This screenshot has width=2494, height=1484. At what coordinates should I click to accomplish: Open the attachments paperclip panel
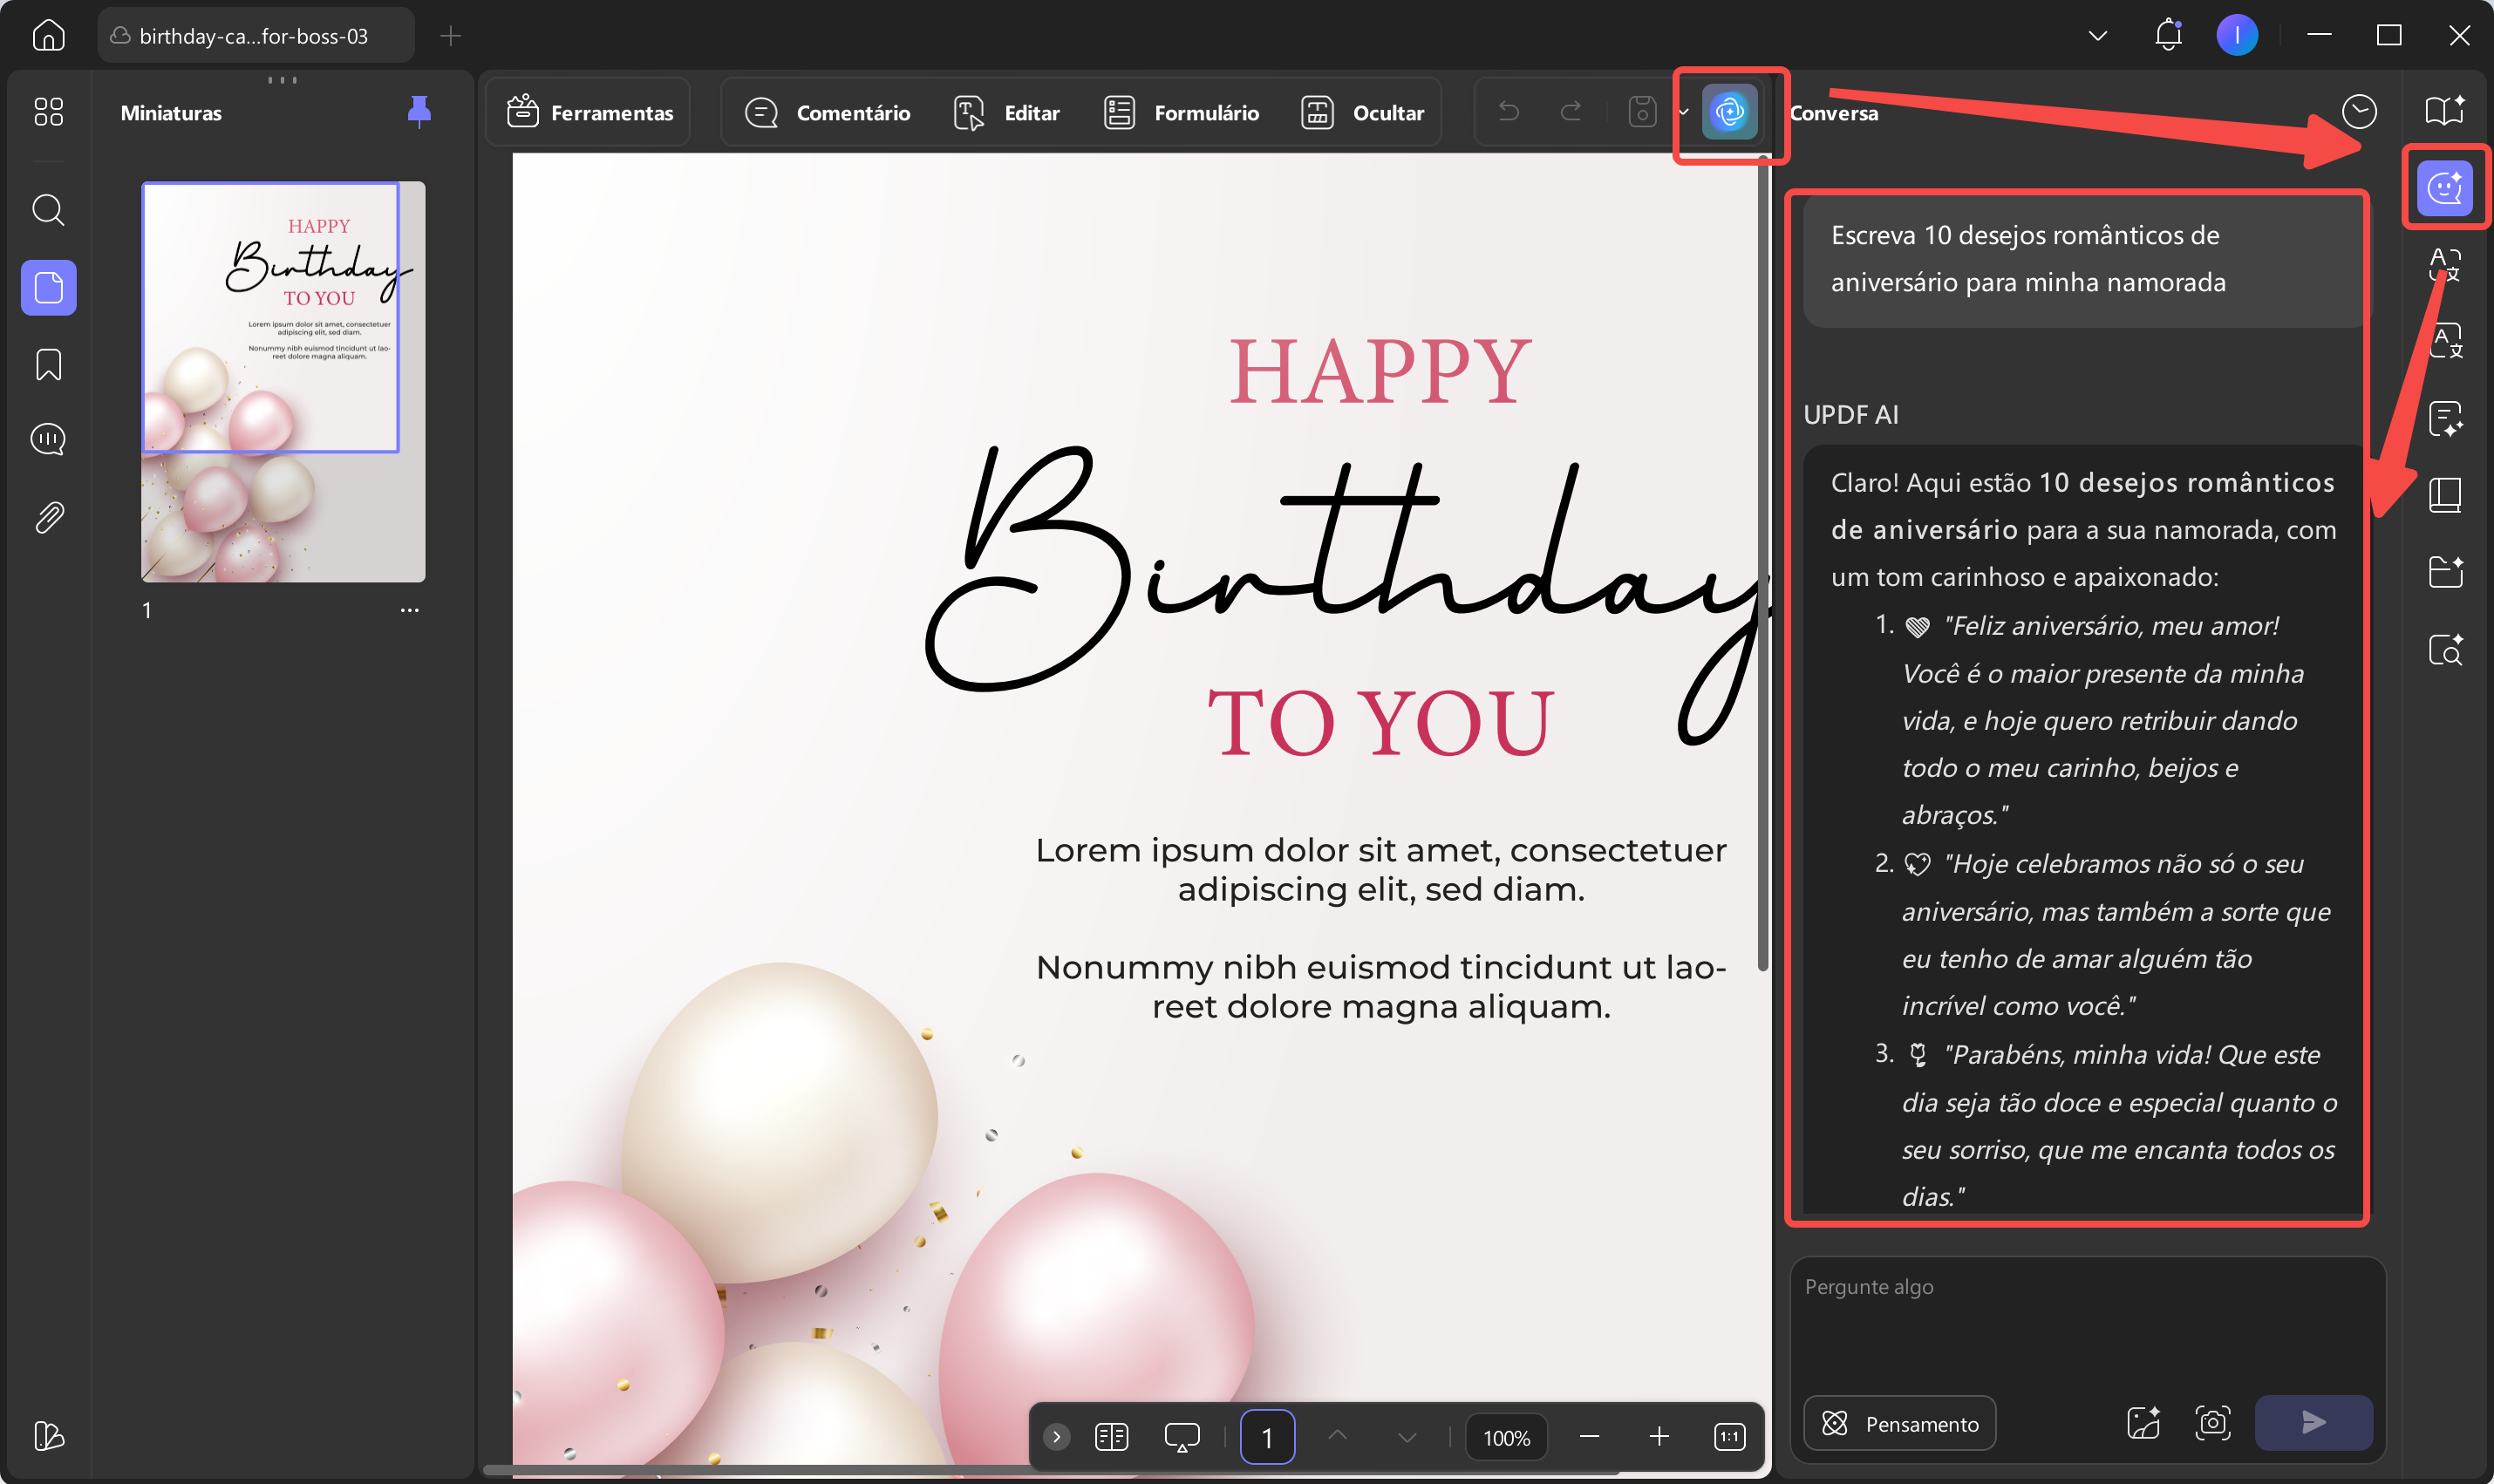tap(48, 517)
